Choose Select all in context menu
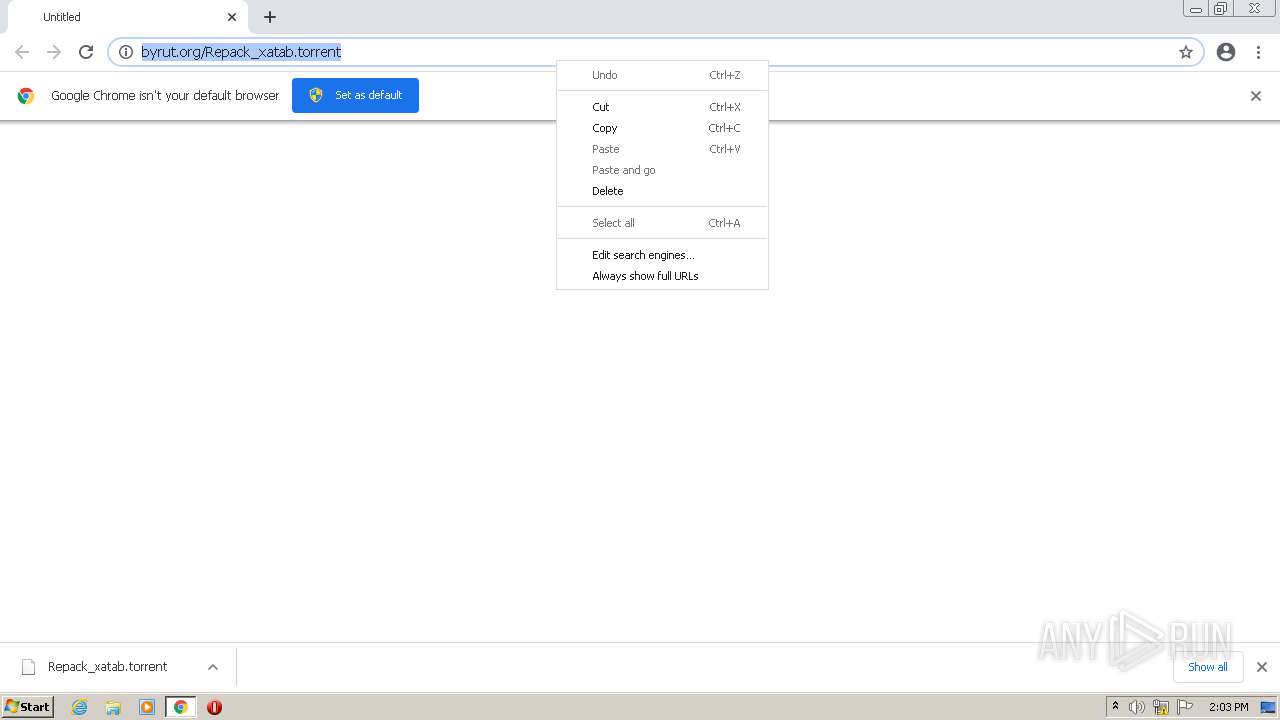Image resolution: width=1280 pixels, height=720 pixels. (662, 223)
